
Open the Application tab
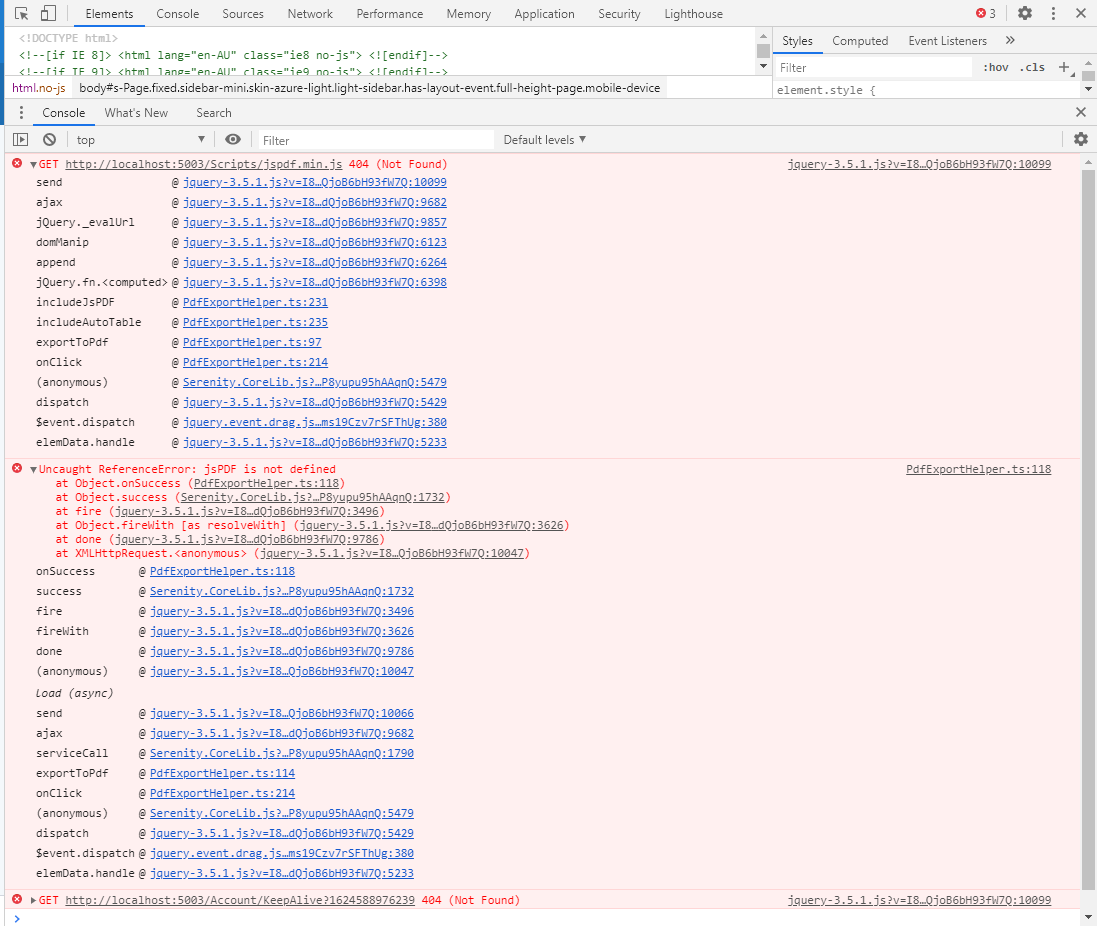click(x=544, y=14)
